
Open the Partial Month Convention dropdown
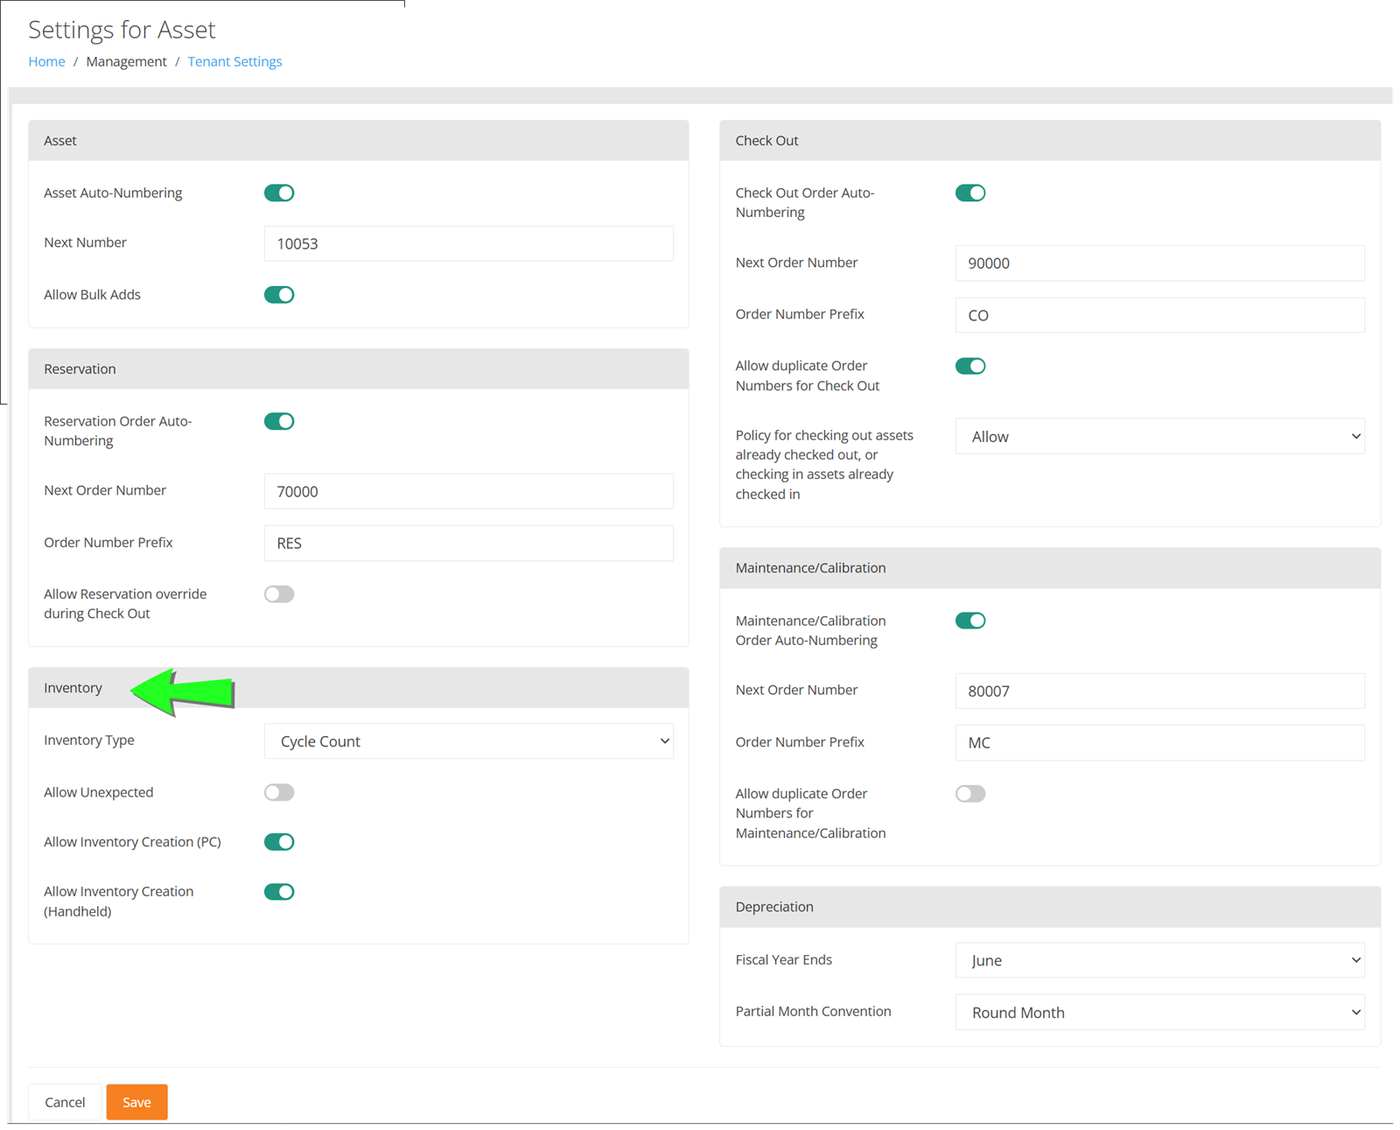[x=1160, y=1012]
